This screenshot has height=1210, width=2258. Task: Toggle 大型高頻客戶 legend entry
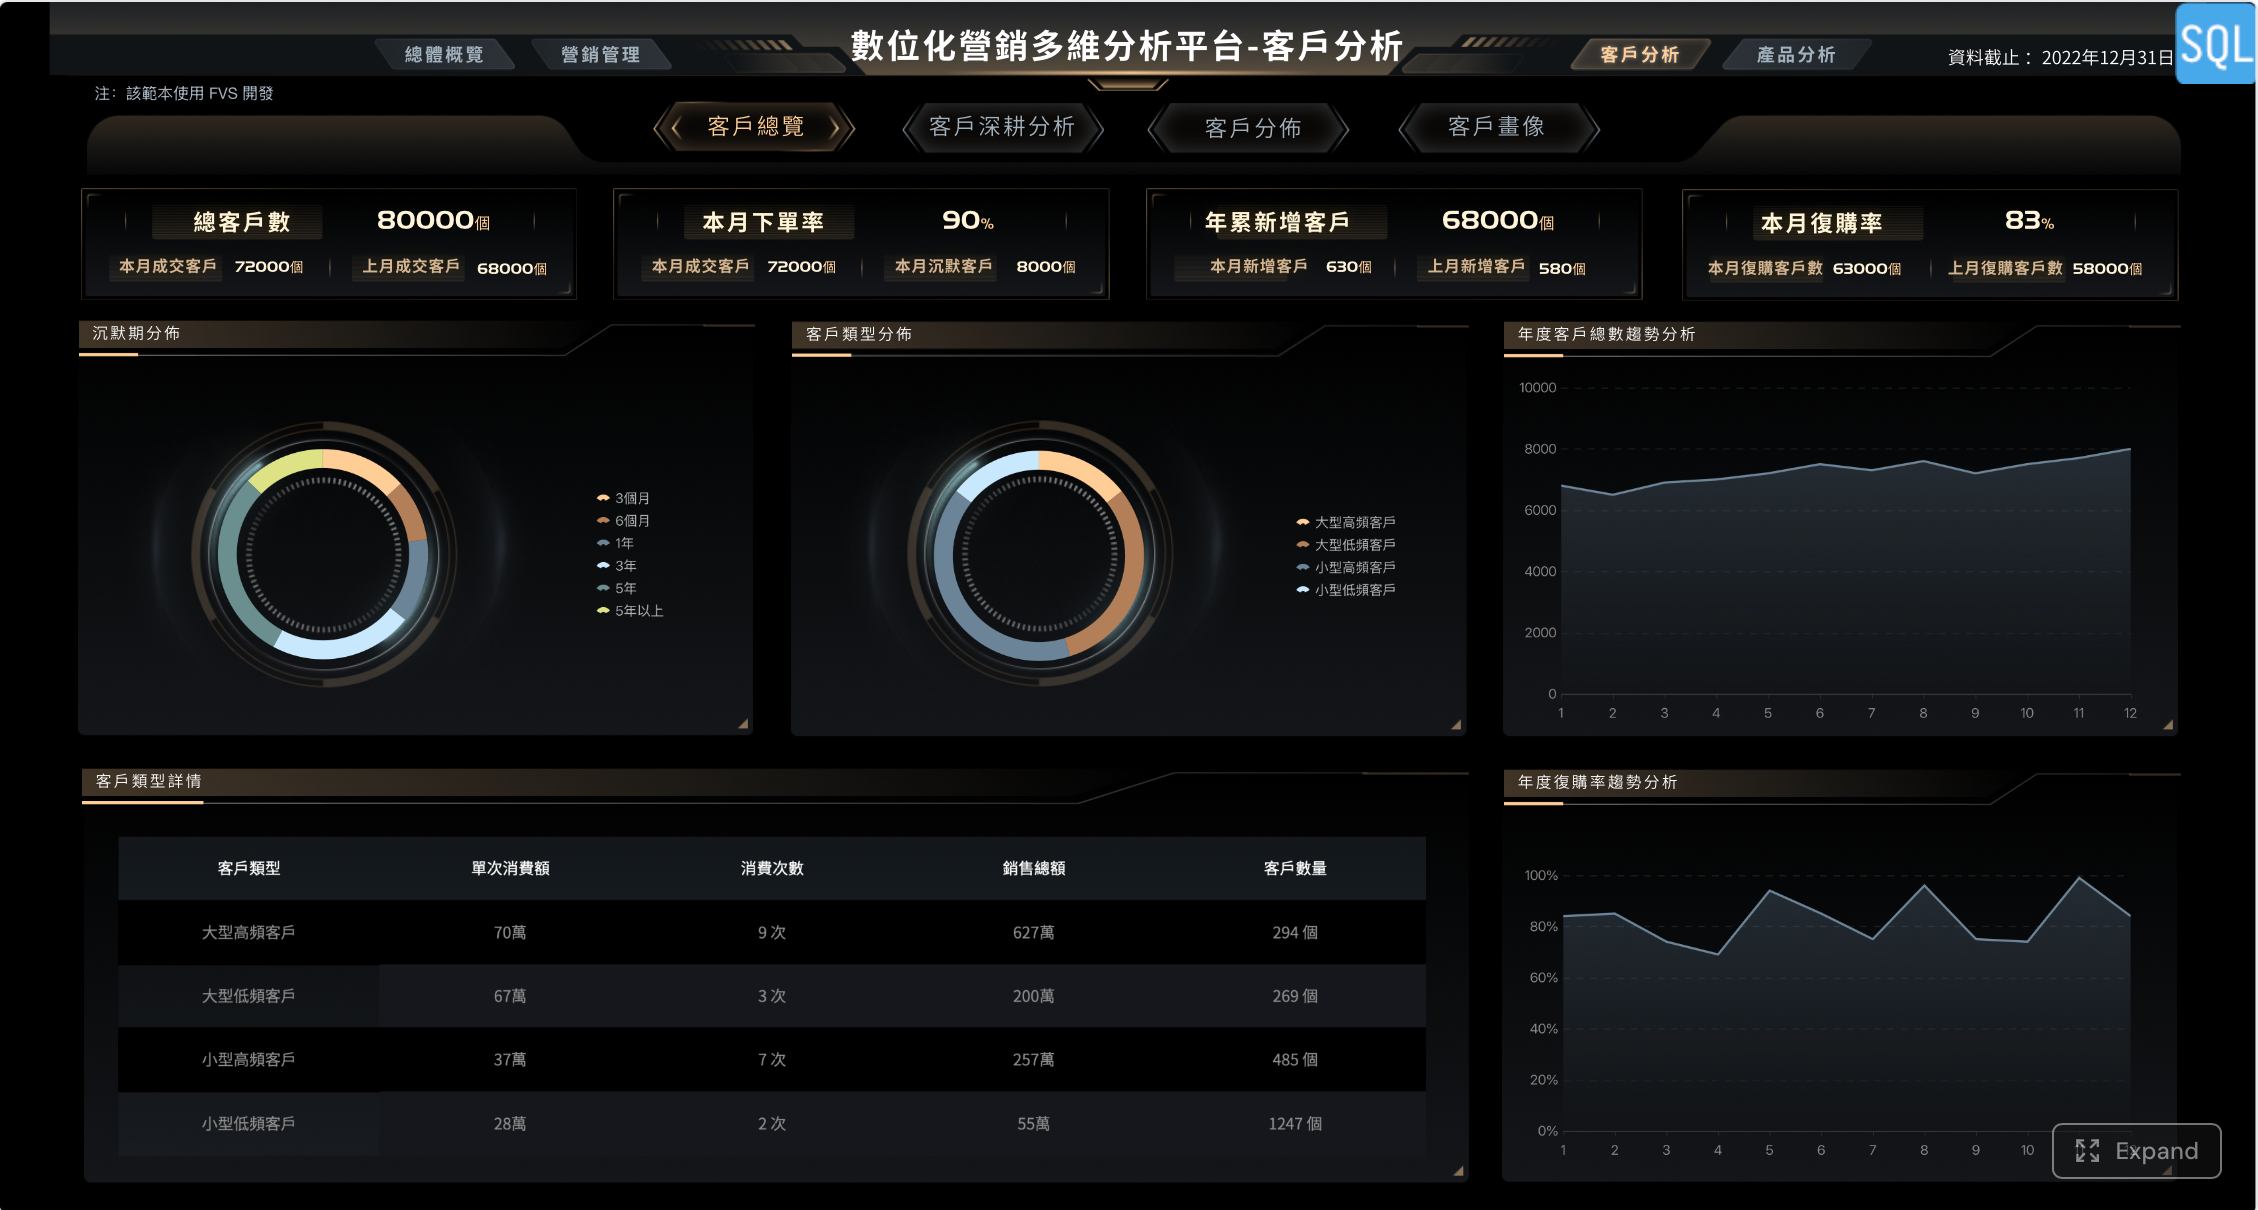(1346, 522)
